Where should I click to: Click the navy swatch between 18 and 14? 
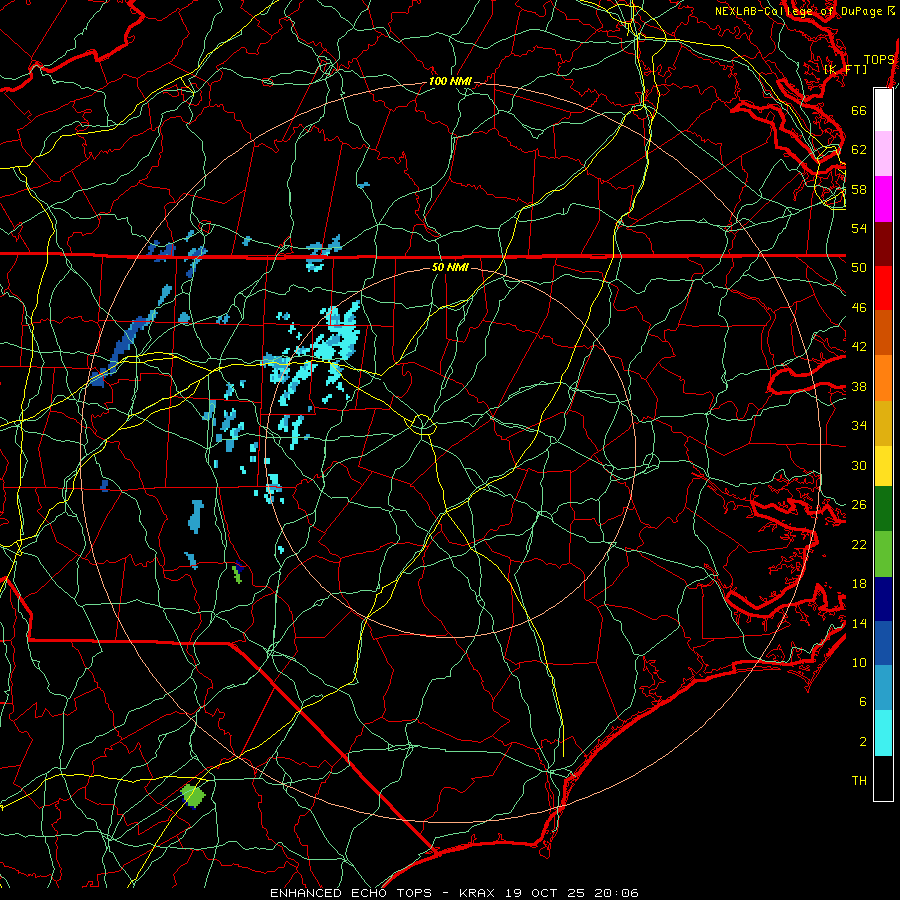coord(883,599)
